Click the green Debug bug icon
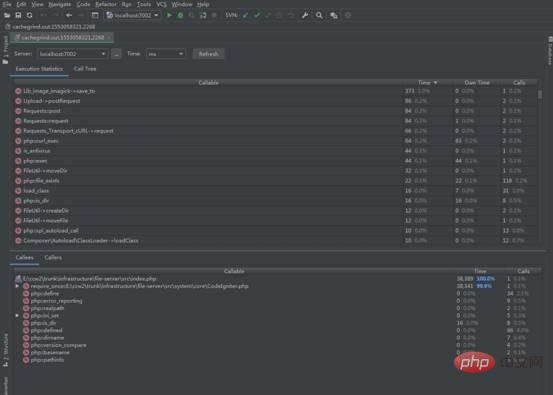Viewport: 553px width, 395px height. tap(180, 15)
